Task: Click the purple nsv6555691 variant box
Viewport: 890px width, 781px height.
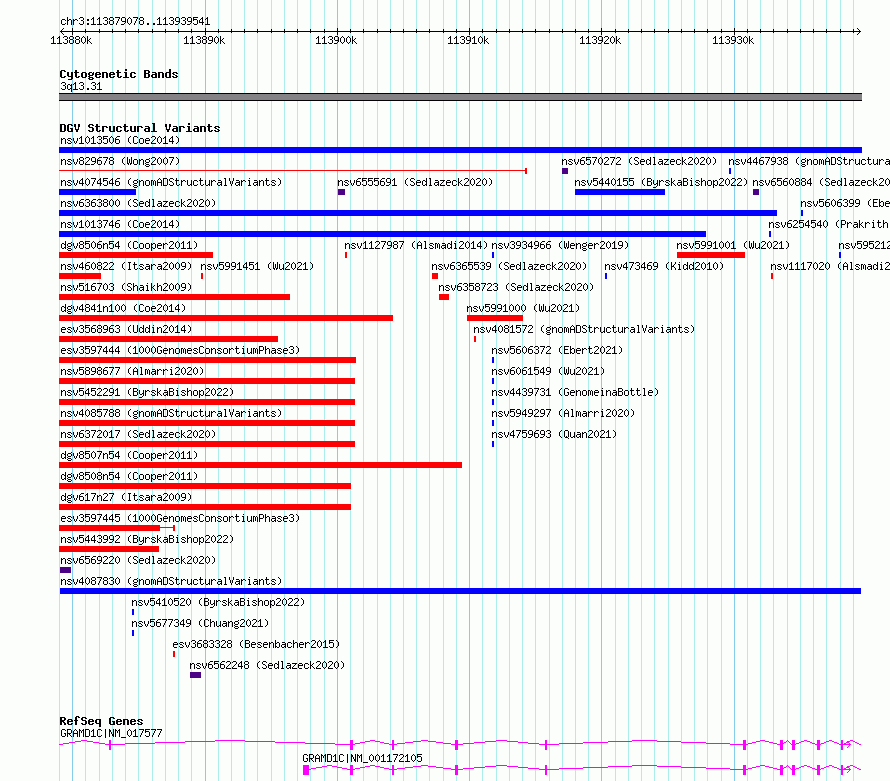Action: [341, 192]
